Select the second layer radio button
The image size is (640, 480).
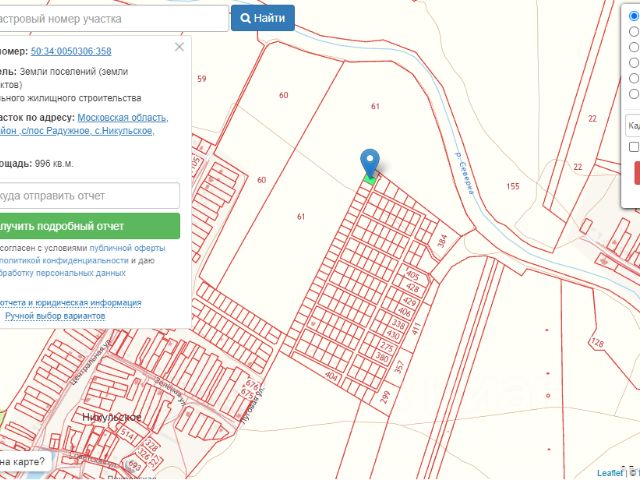point(634,31)
